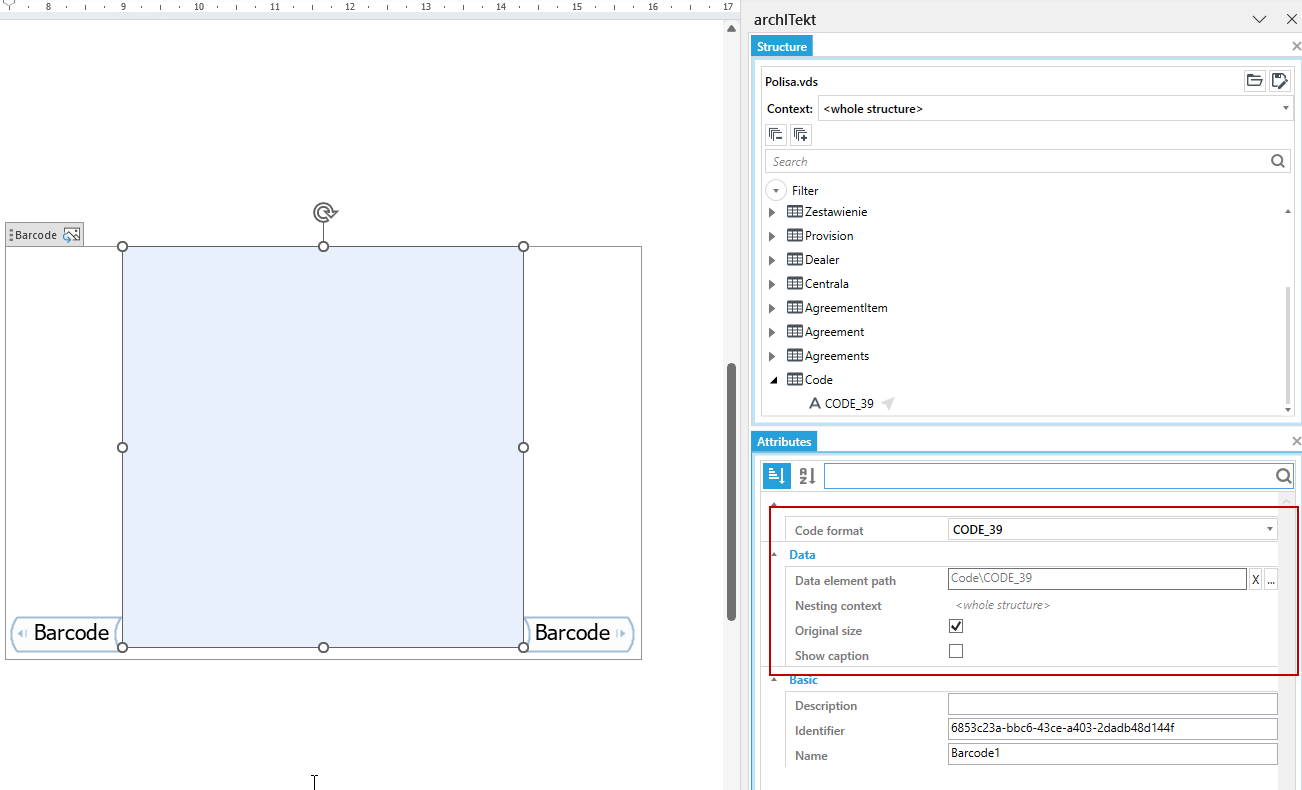This screenshot has width=1302, height=790.
Task: Collapse the Basic attribute group
Action: click(x=773, y=679)
